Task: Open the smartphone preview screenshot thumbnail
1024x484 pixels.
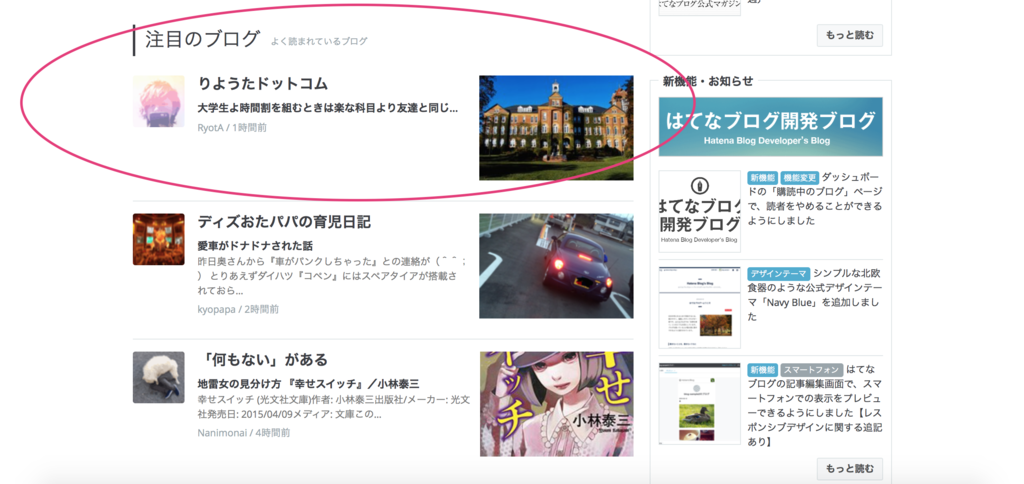Action: [699, 404]
